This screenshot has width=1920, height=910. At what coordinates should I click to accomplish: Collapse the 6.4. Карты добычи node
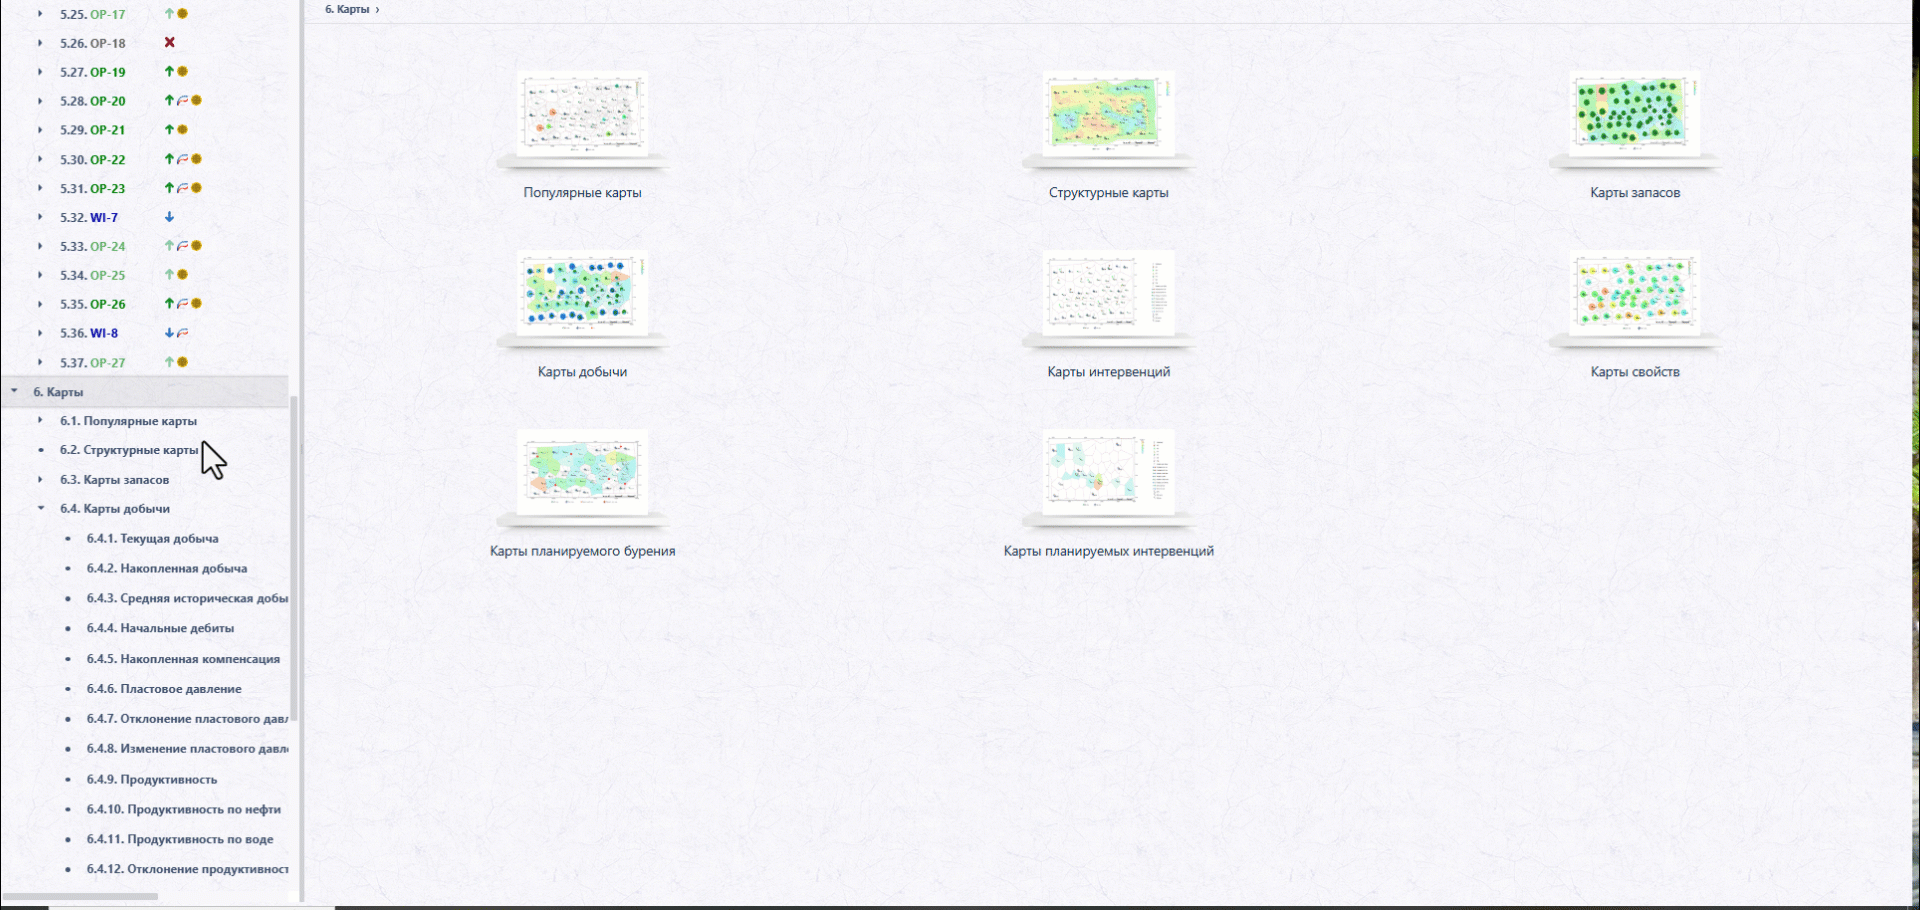click(x=41, y=509)
